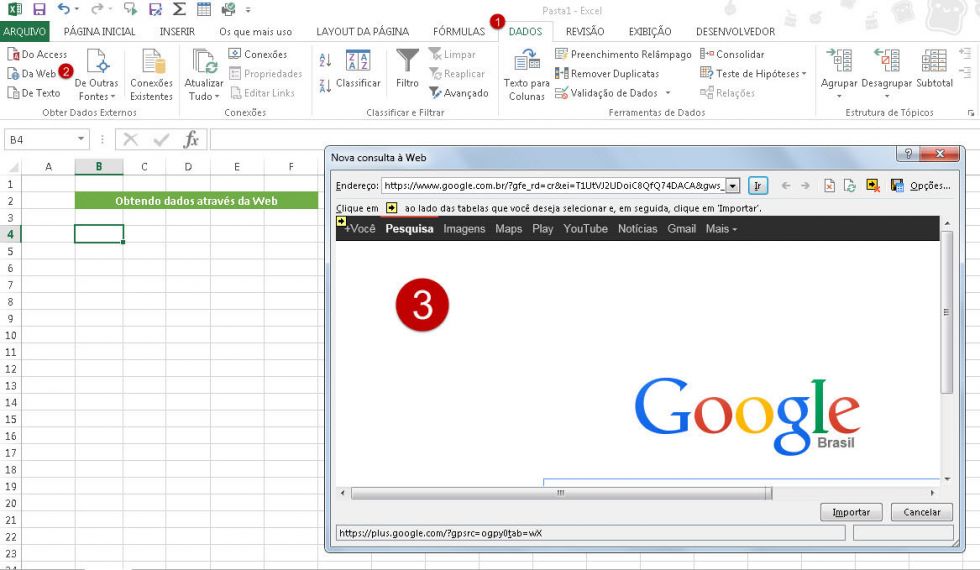Click the Gmail link on Google bar
Screen dimensions: 980x570
(681, 229)
